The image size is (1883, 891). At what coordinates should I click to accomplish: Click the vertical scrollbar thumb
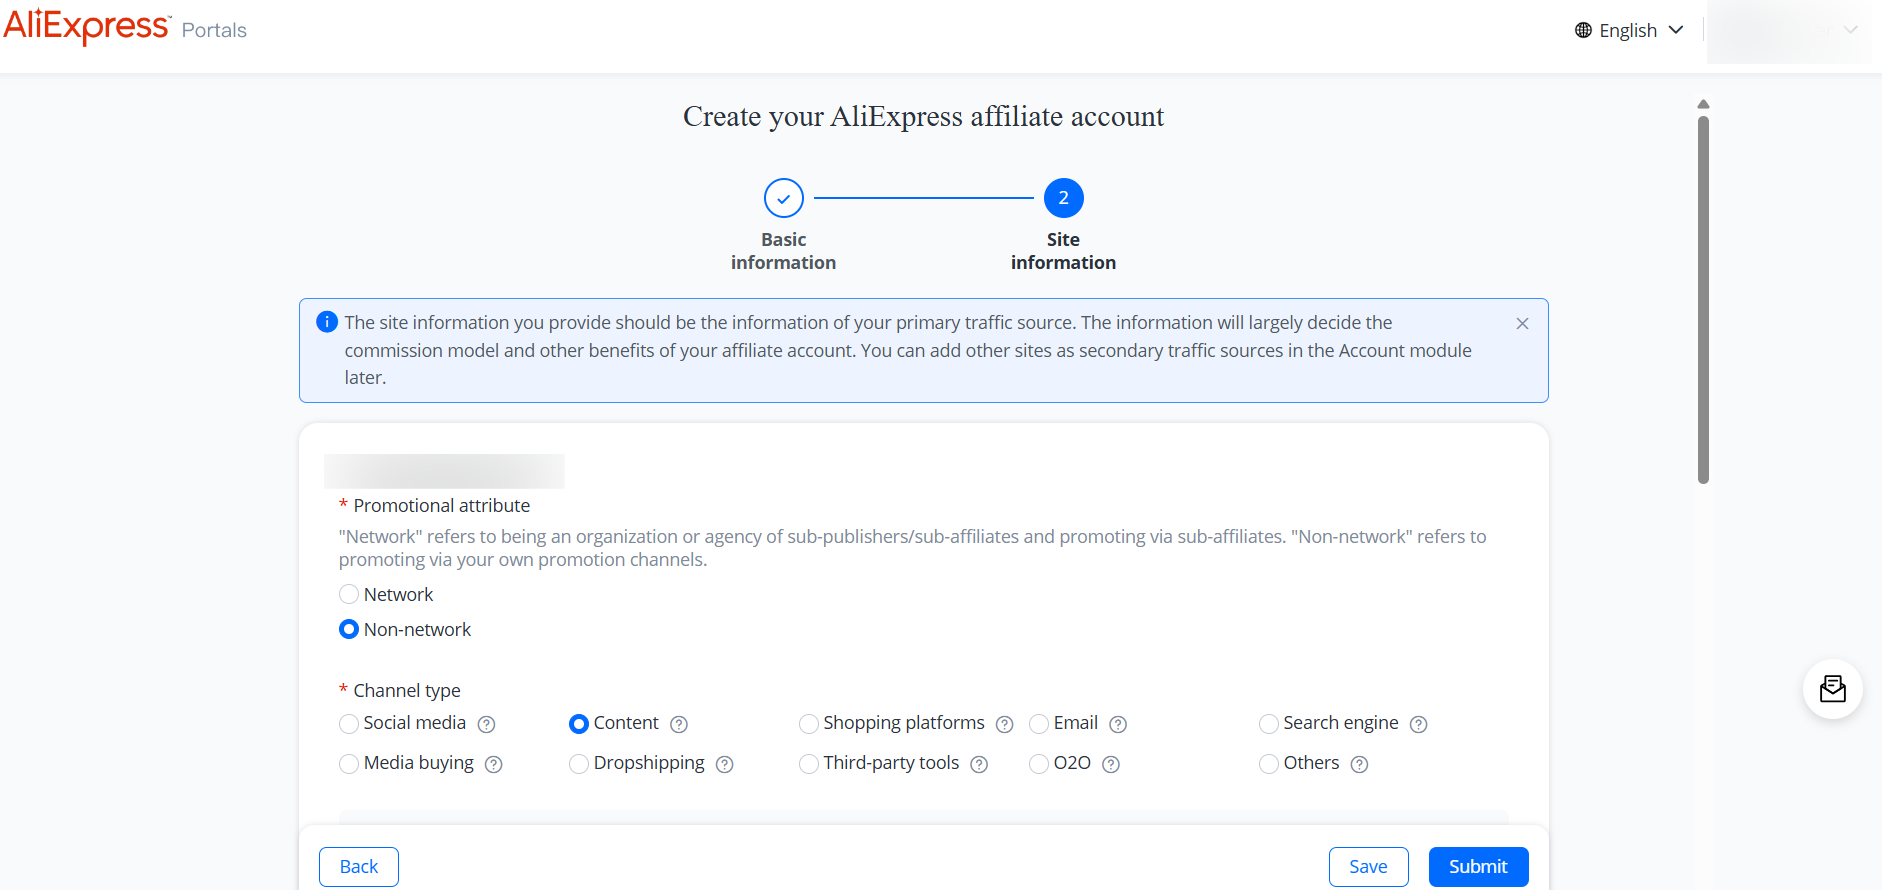tap(1704, 300)
